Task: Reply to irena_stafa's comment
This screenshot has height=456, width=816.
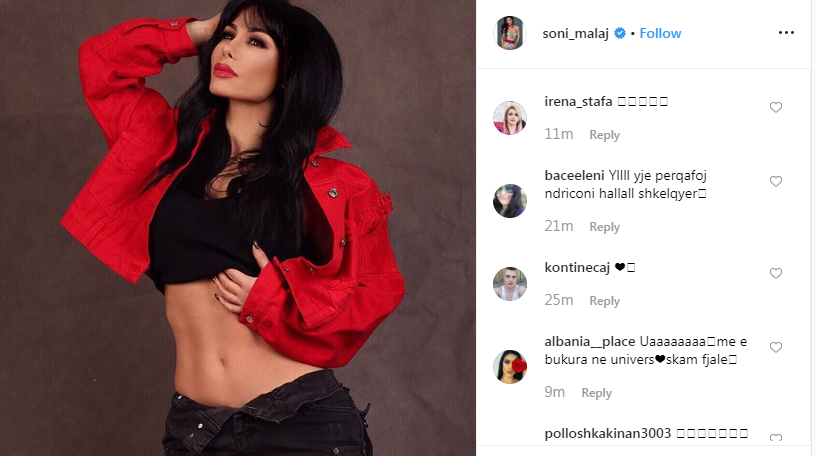Action: coord(604,135)
